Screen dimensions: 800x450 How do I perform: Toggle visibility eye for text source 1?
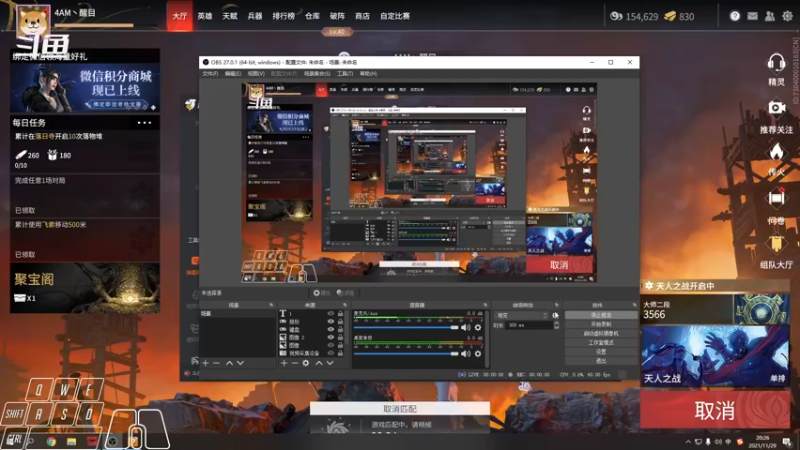(331, 314)
